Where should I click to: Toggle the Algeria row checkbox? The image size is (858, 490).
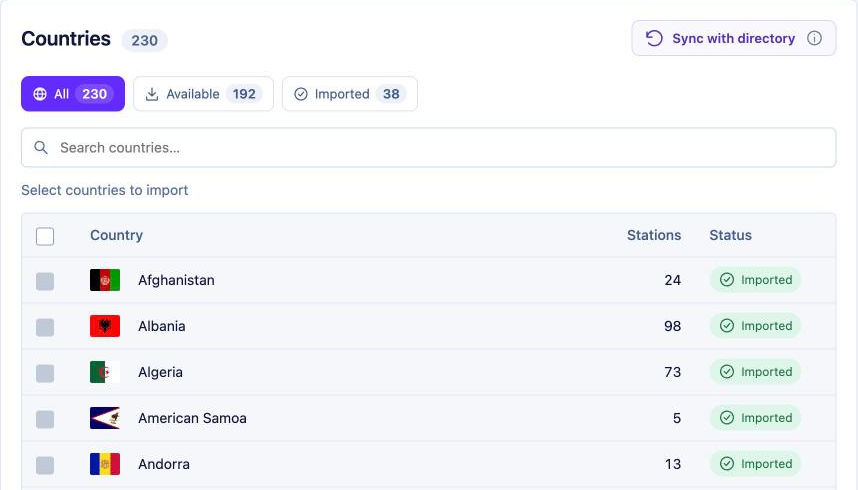[45, 373]
